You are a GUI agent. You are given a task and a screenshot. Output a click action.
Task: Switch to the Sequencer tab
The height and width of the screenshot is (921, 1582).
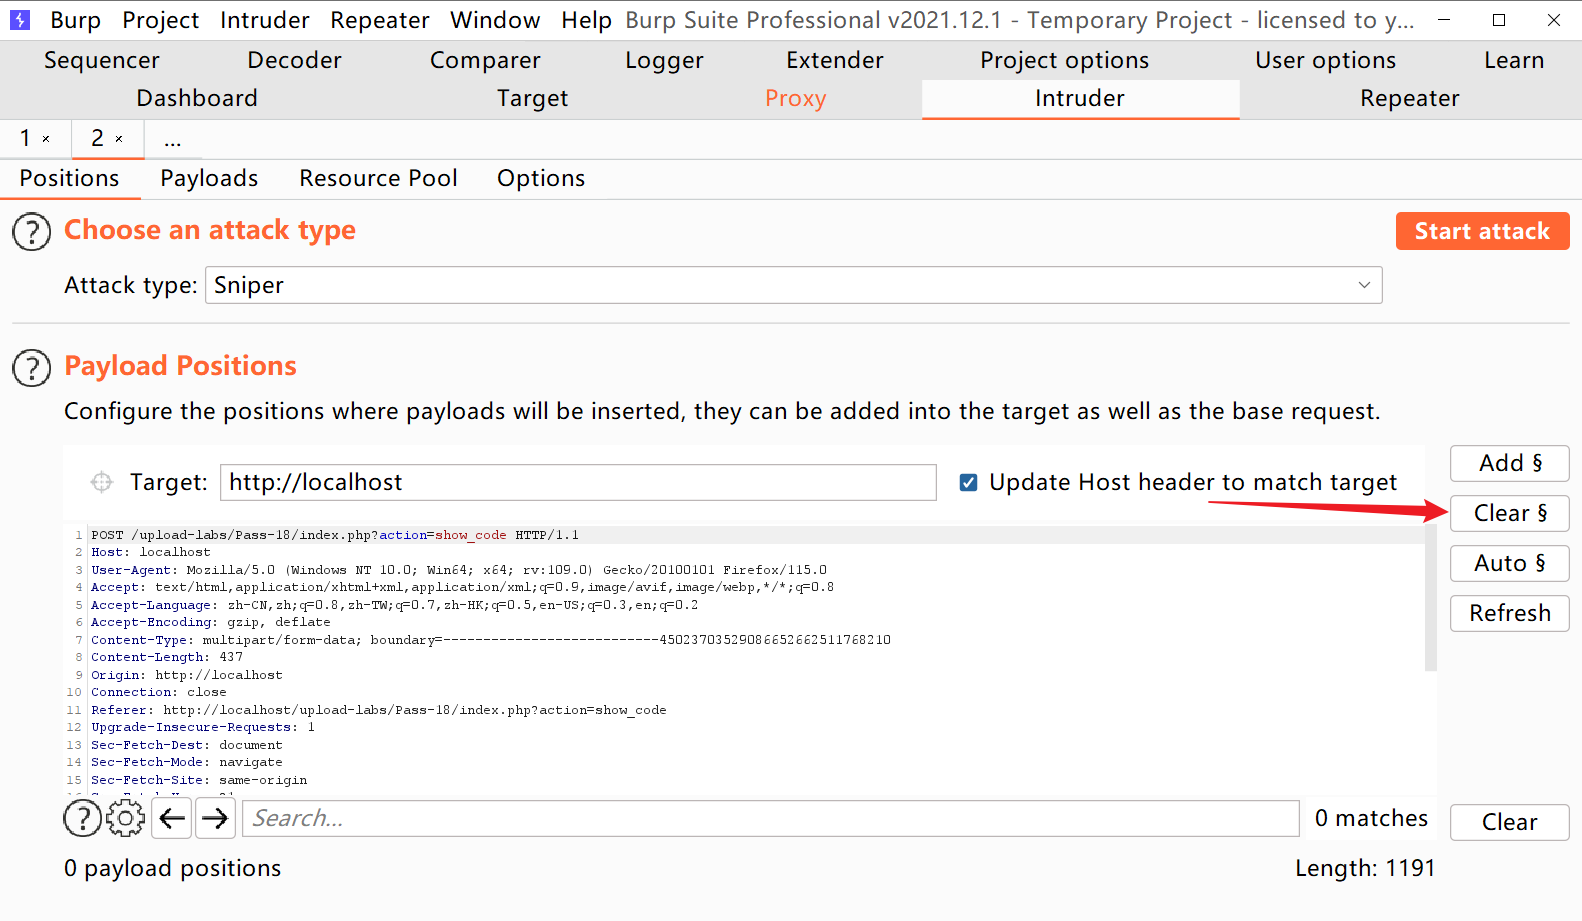(102, 60)
